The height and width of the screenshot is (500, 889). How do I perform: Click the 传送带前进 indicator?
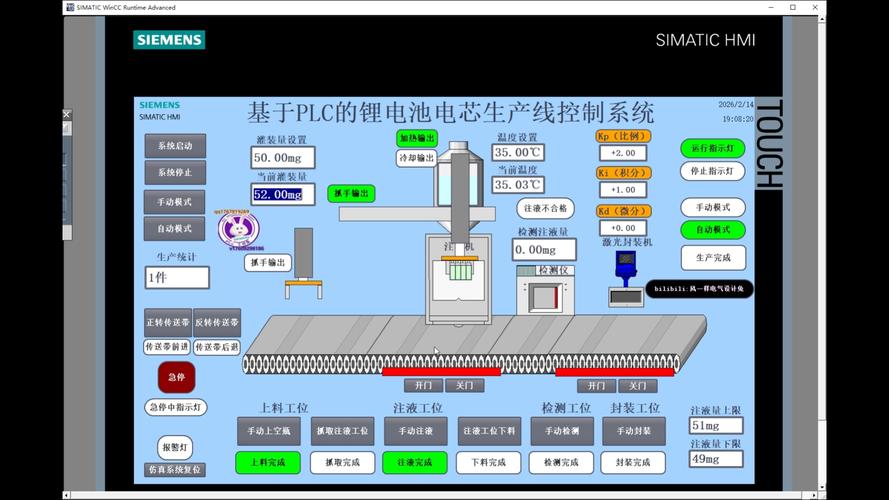[x=167, y=346]
